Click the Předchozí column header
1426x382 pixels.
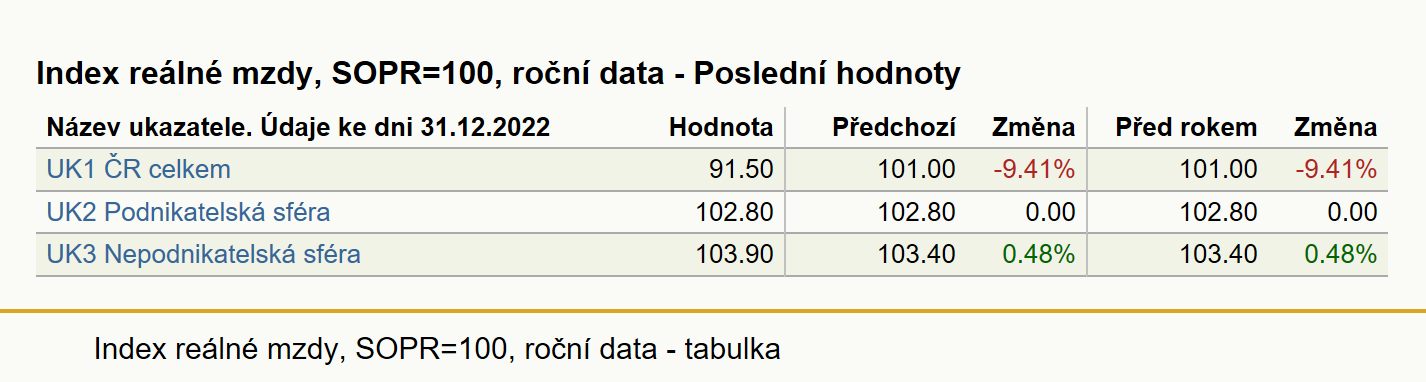[x=894, y=127]
